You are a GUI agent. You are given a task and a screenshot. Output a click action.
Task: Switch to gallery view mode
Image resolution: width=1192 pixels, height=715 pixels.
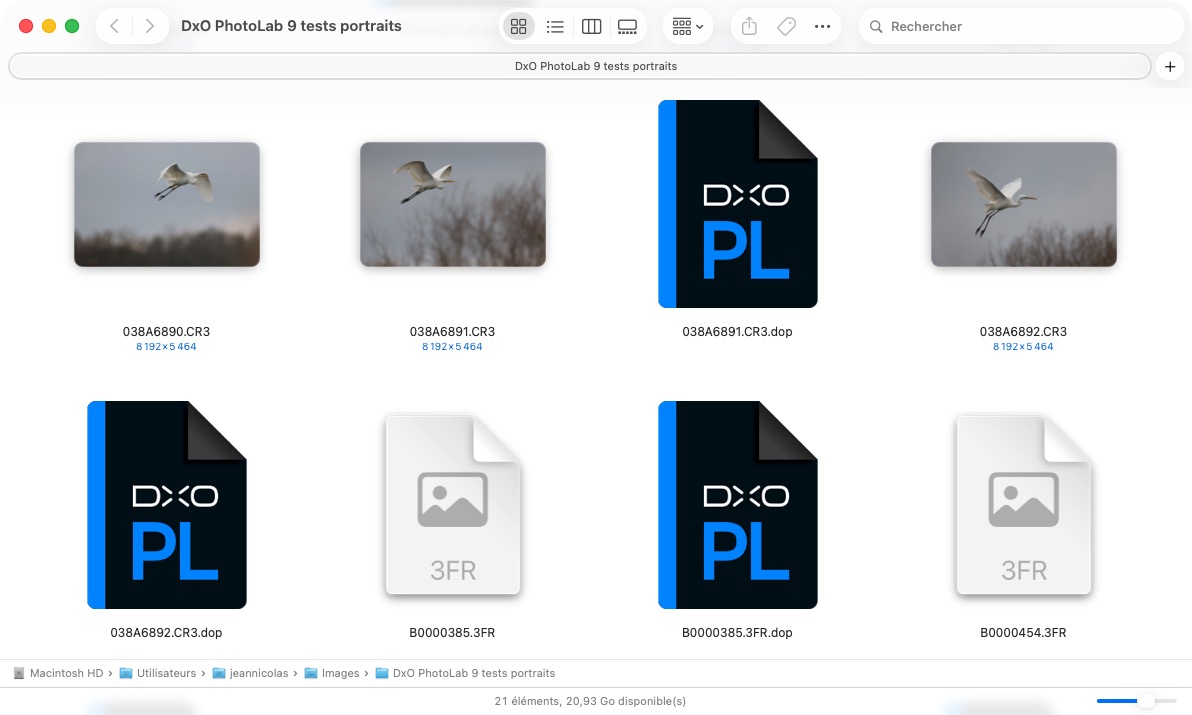pos(628,27)
